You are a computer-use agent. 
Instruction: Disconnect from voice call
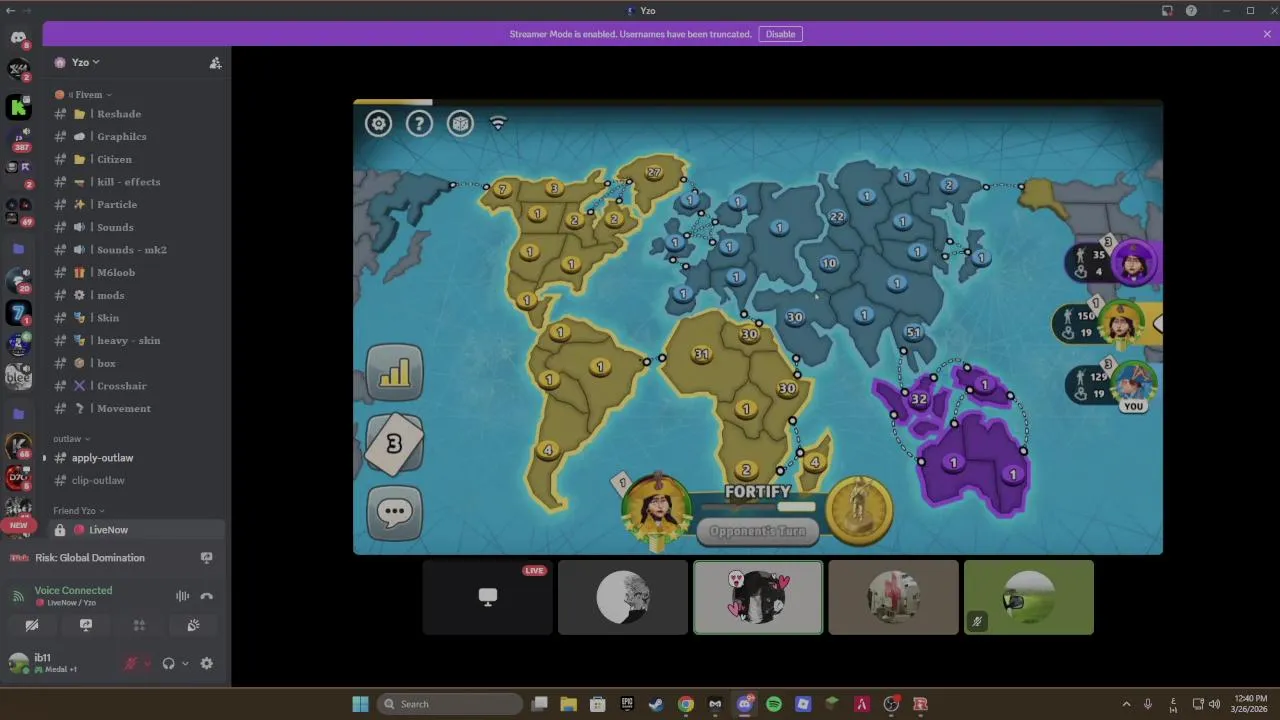click(207, 596)
